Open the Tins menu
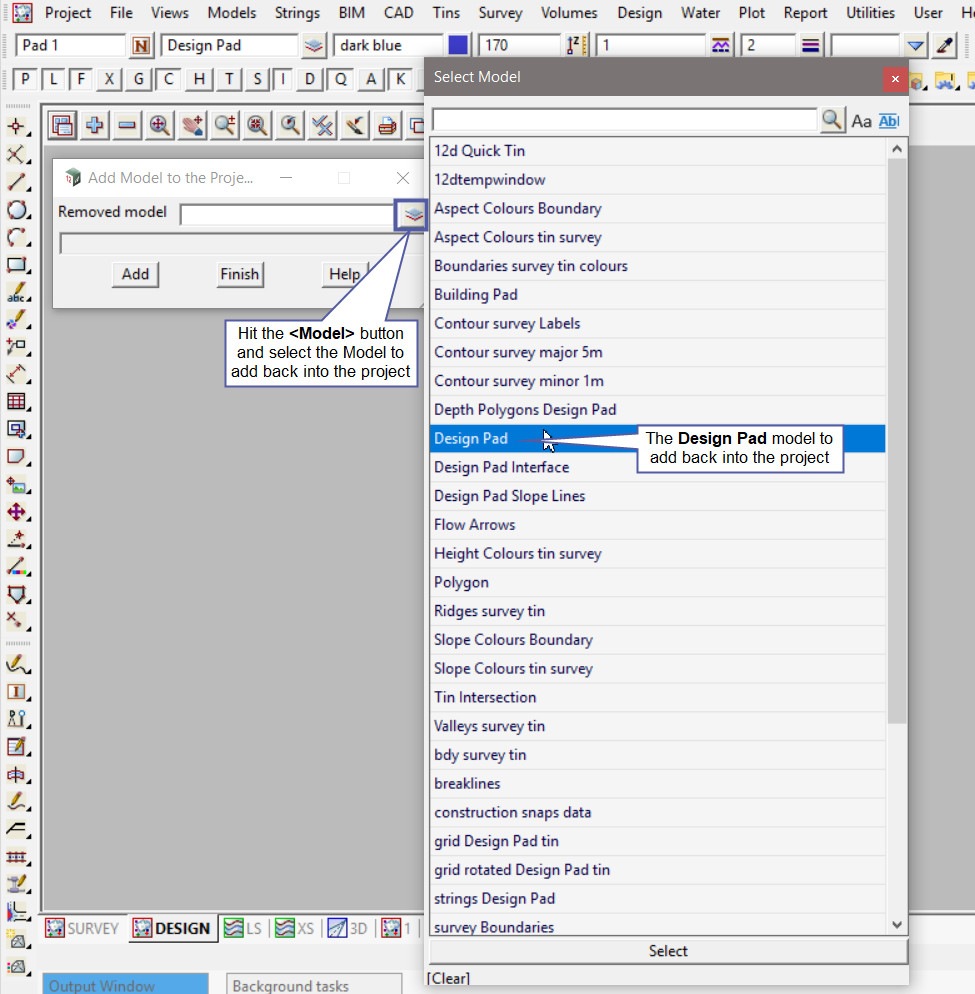The height and width of the screenshot is (994, 975). pyautogui.click(x=446, y=13)
